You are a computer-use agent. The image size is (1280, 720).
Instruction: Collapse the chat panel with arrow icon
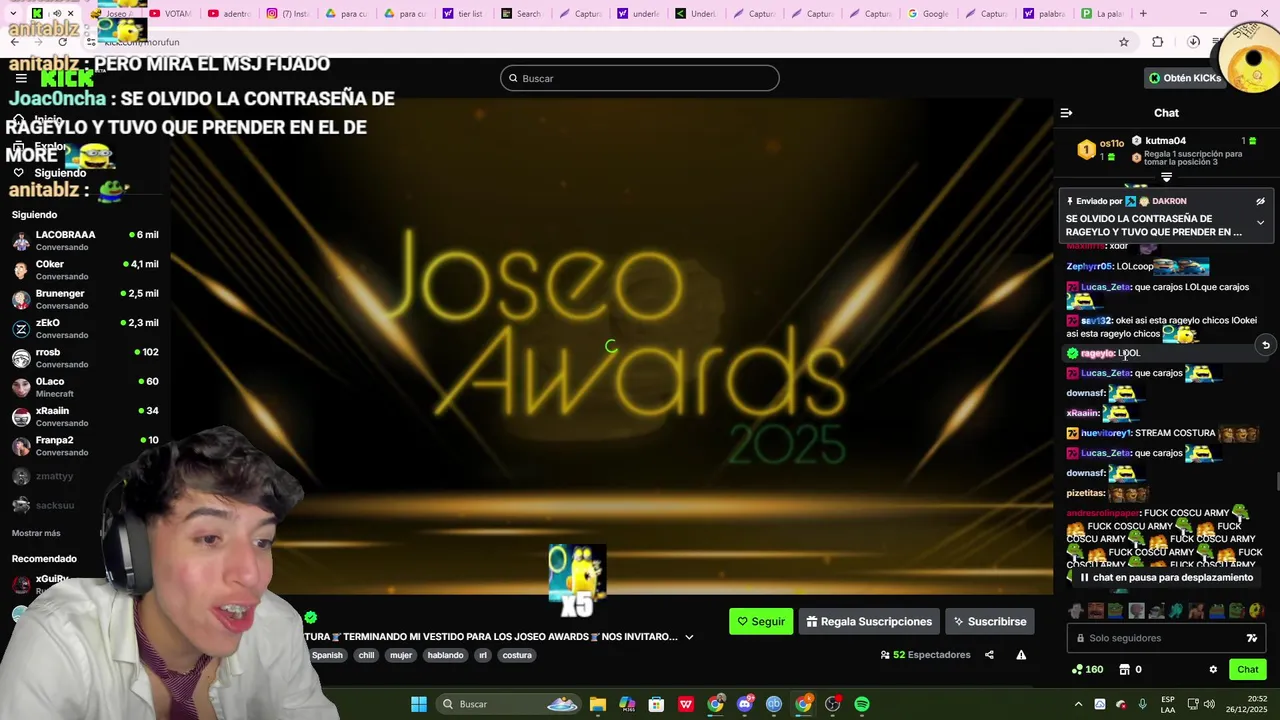tap(1066, 113)
